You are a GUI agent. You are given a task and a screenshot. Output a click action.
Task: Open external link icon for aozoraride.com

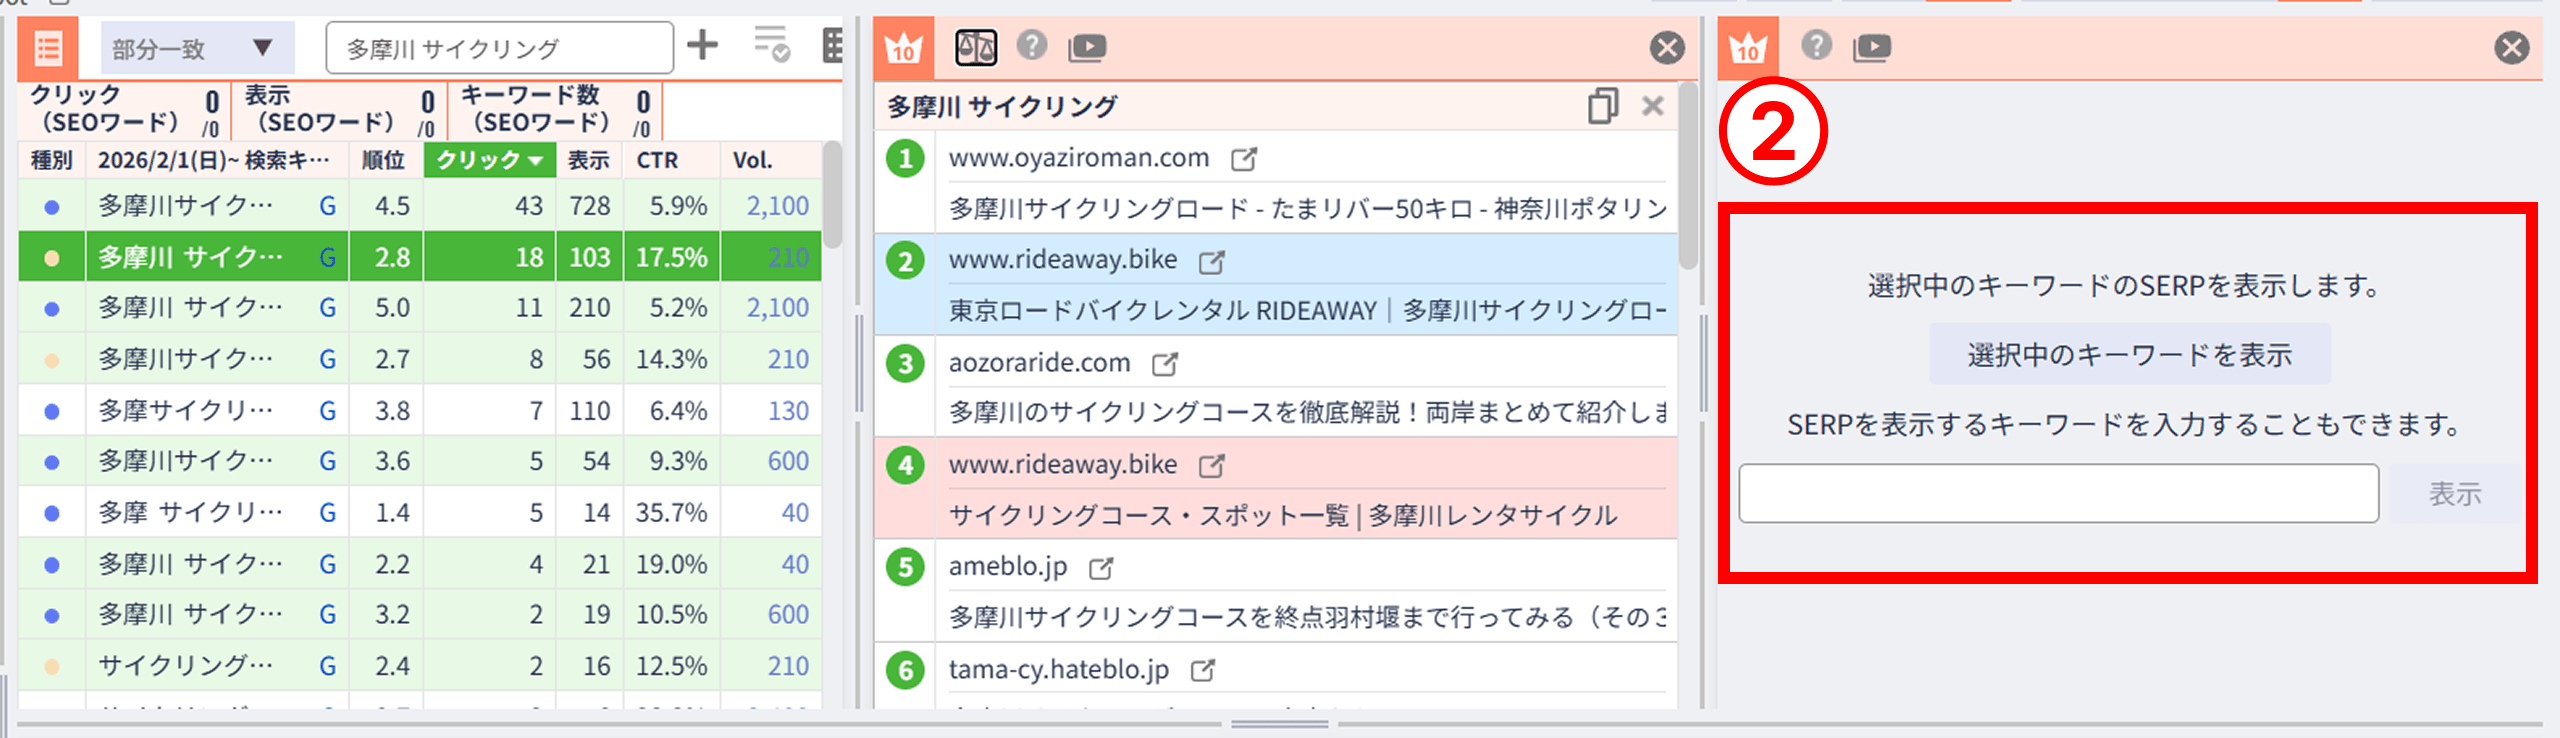[x=1164, y=364]
